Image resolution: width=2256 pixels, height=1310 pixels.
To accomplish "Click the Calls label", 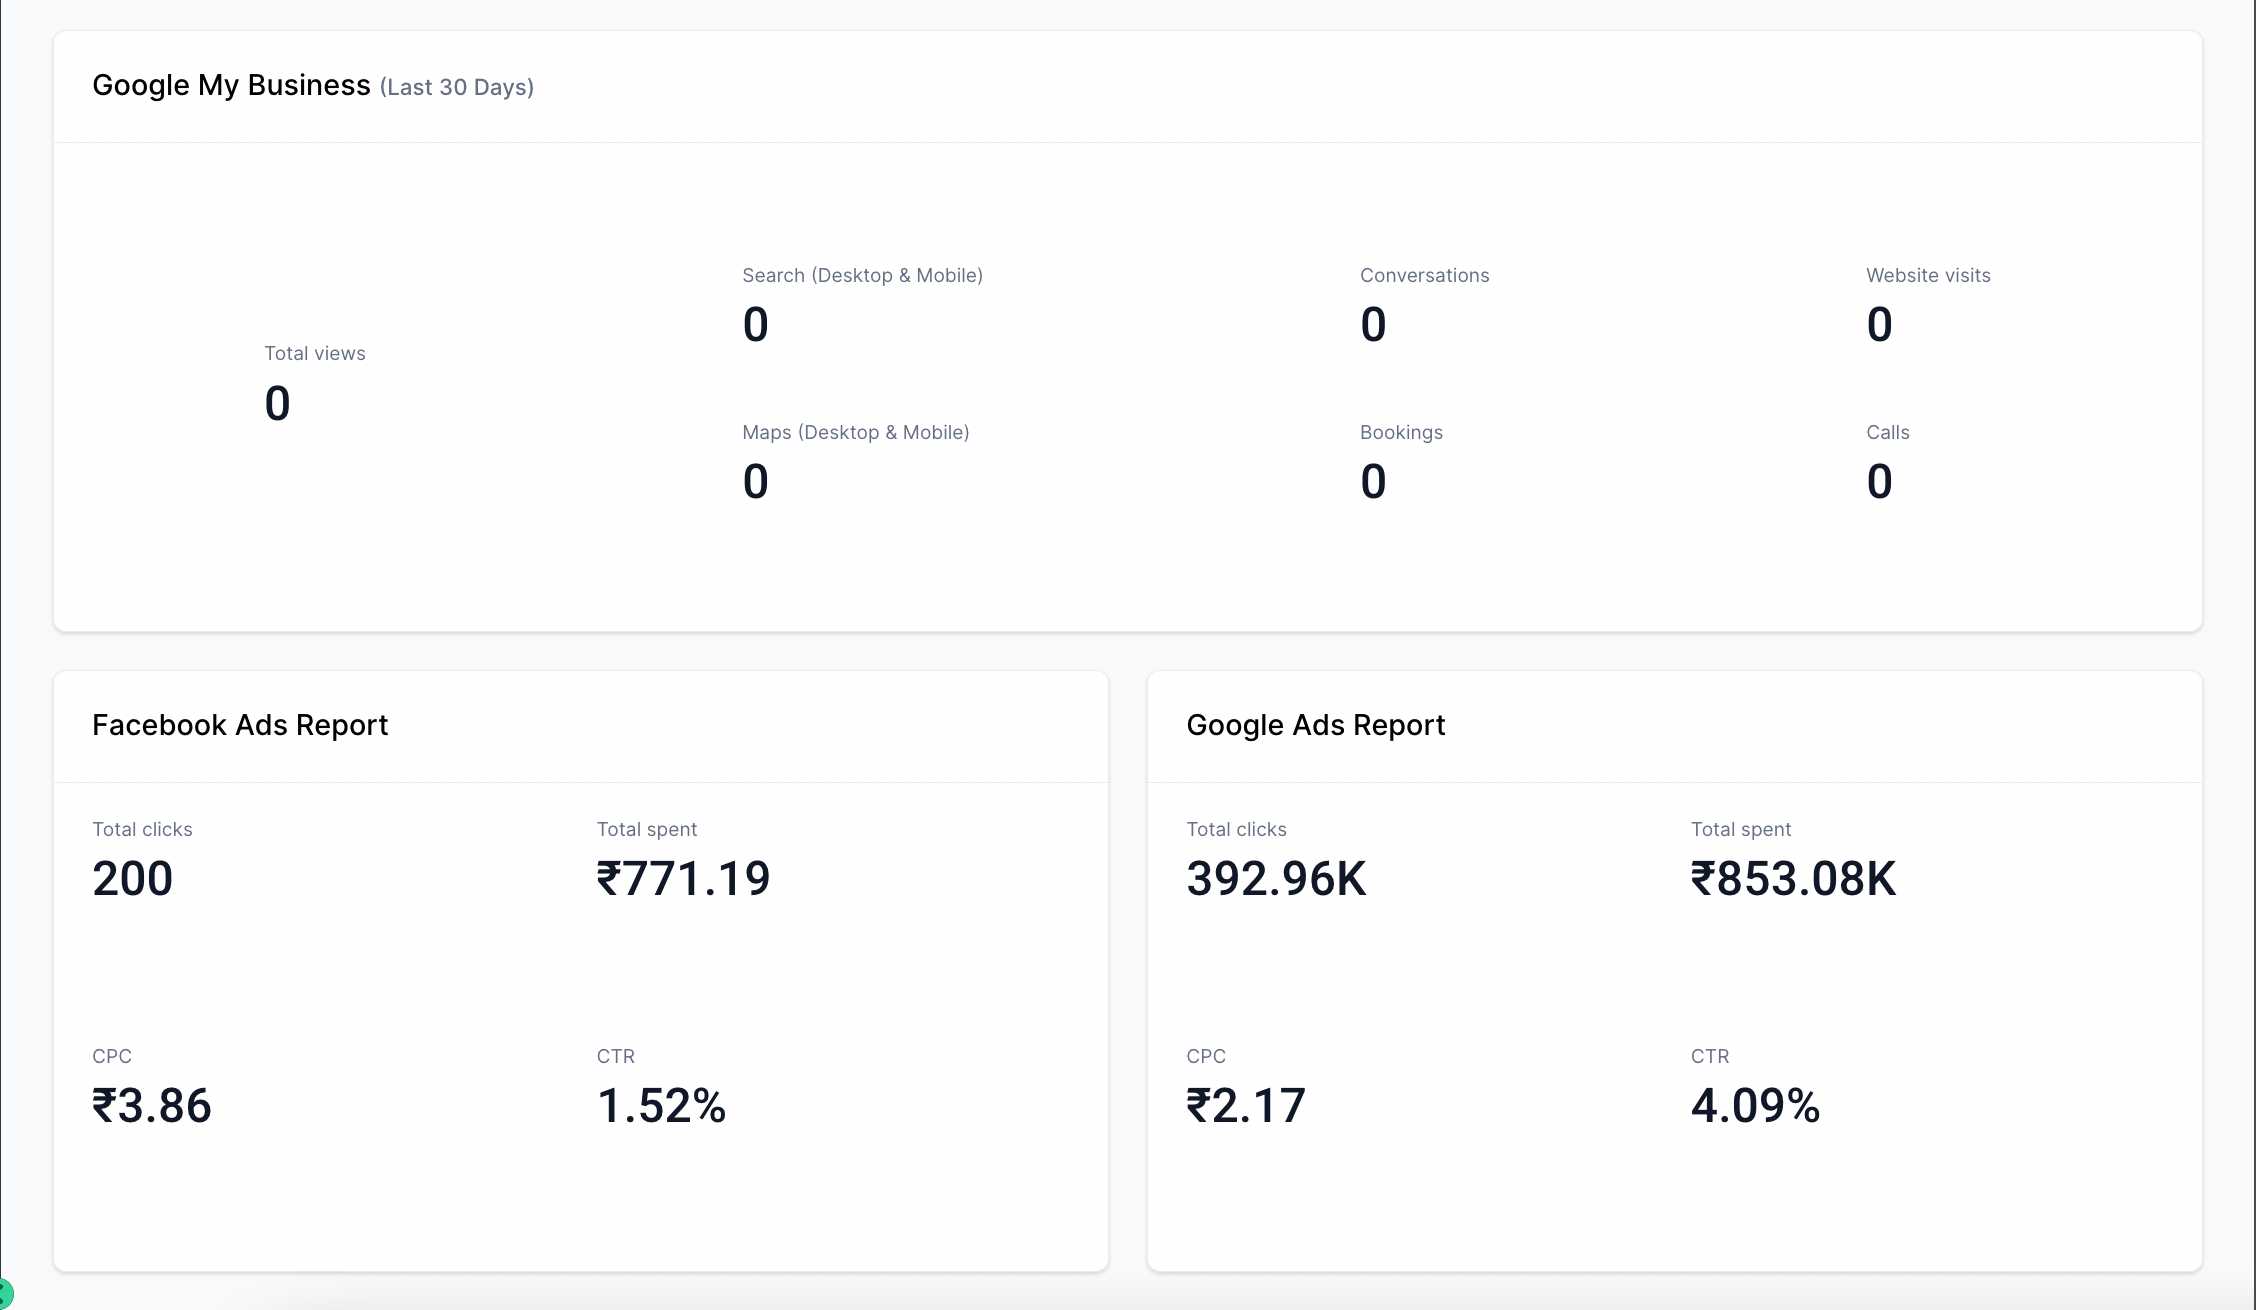I will pos(1888,432).
